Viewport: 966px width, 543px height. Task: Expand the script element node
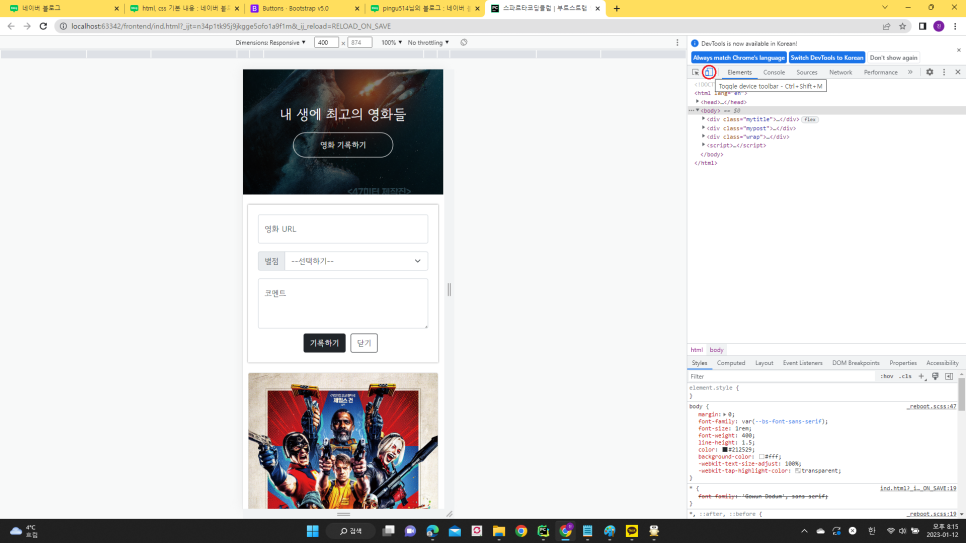704,145
